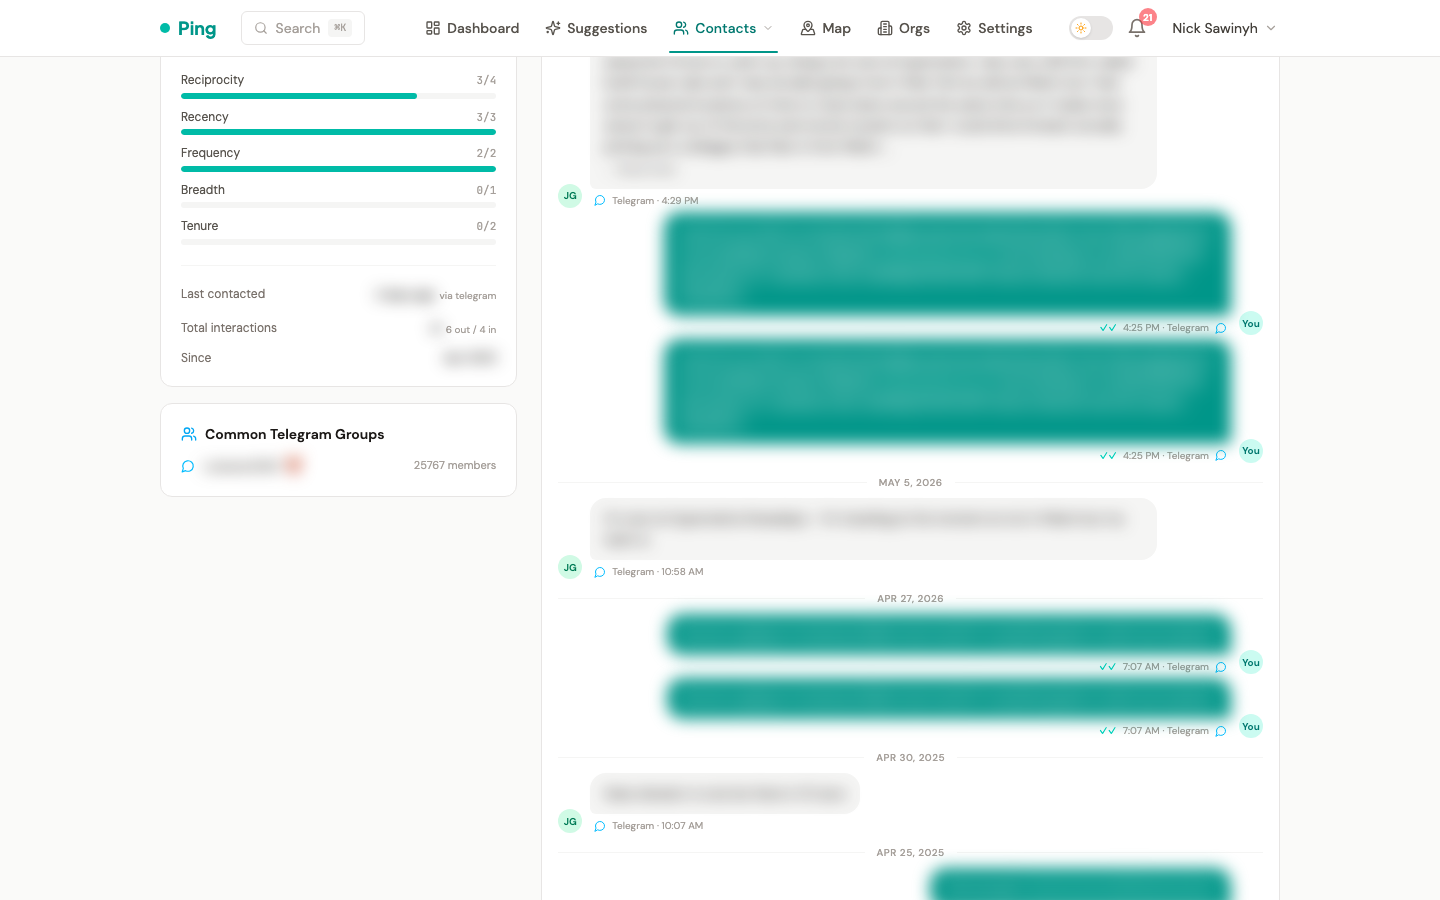
Task: Click JG avatar beside the 10:07 AM message
Action: tap(570, 822)
